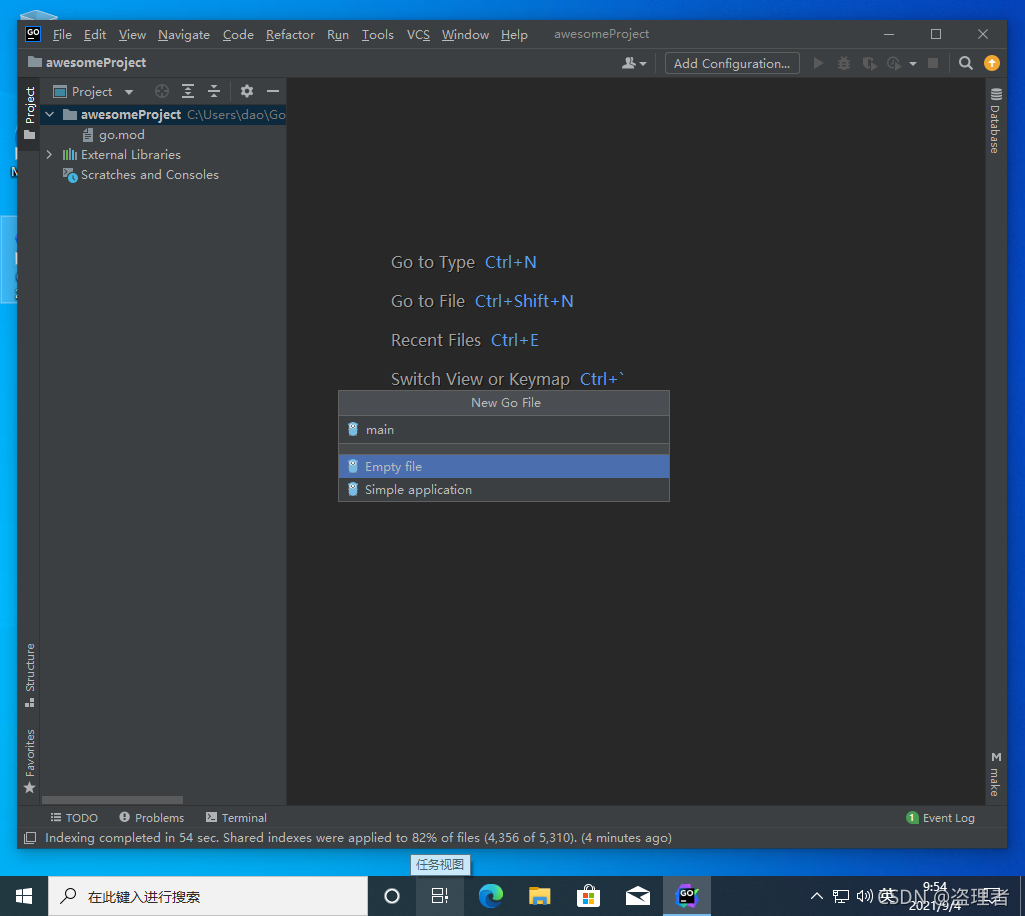This screenshot has width=1025, height=916.
Task: Open the View menu
Action: pyautogui.click(x=132, y=35)
